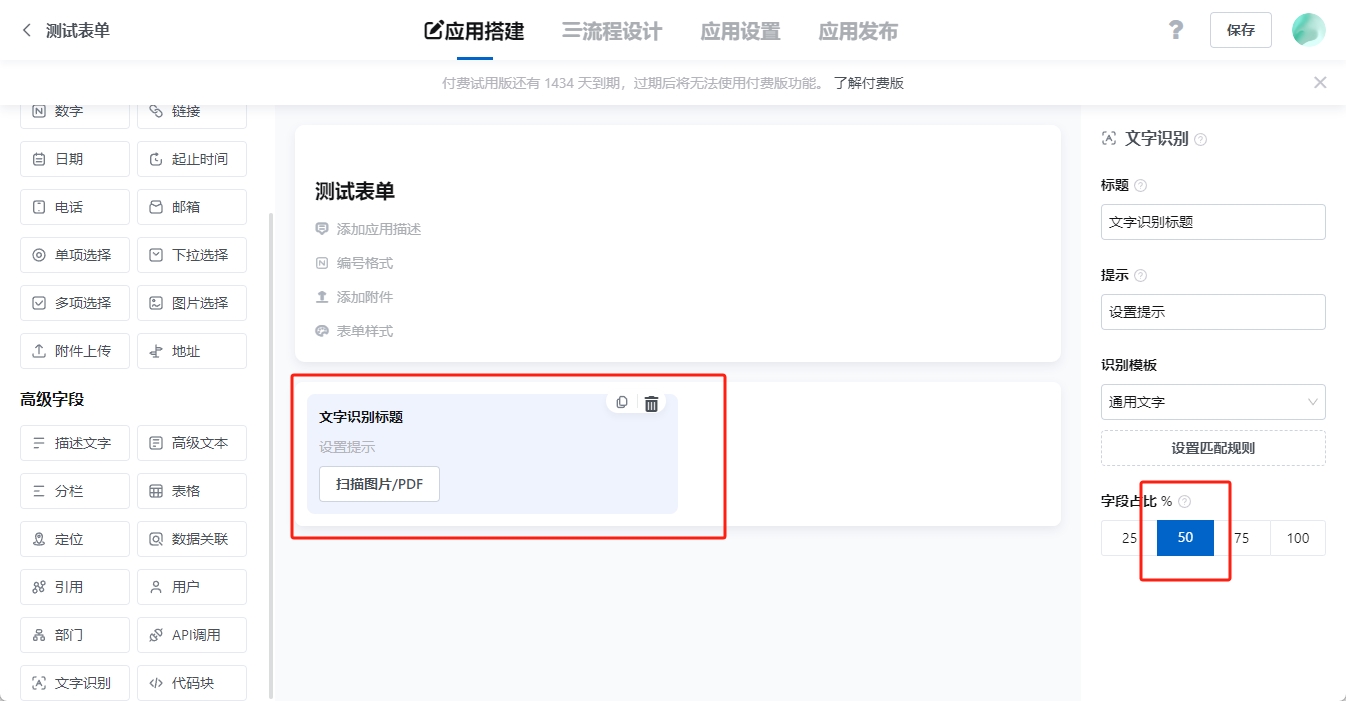The width and height of the screenshot is (1346, 701).
Task: Click the help icon next to 标题
Action: click(x=1141, y=185)
